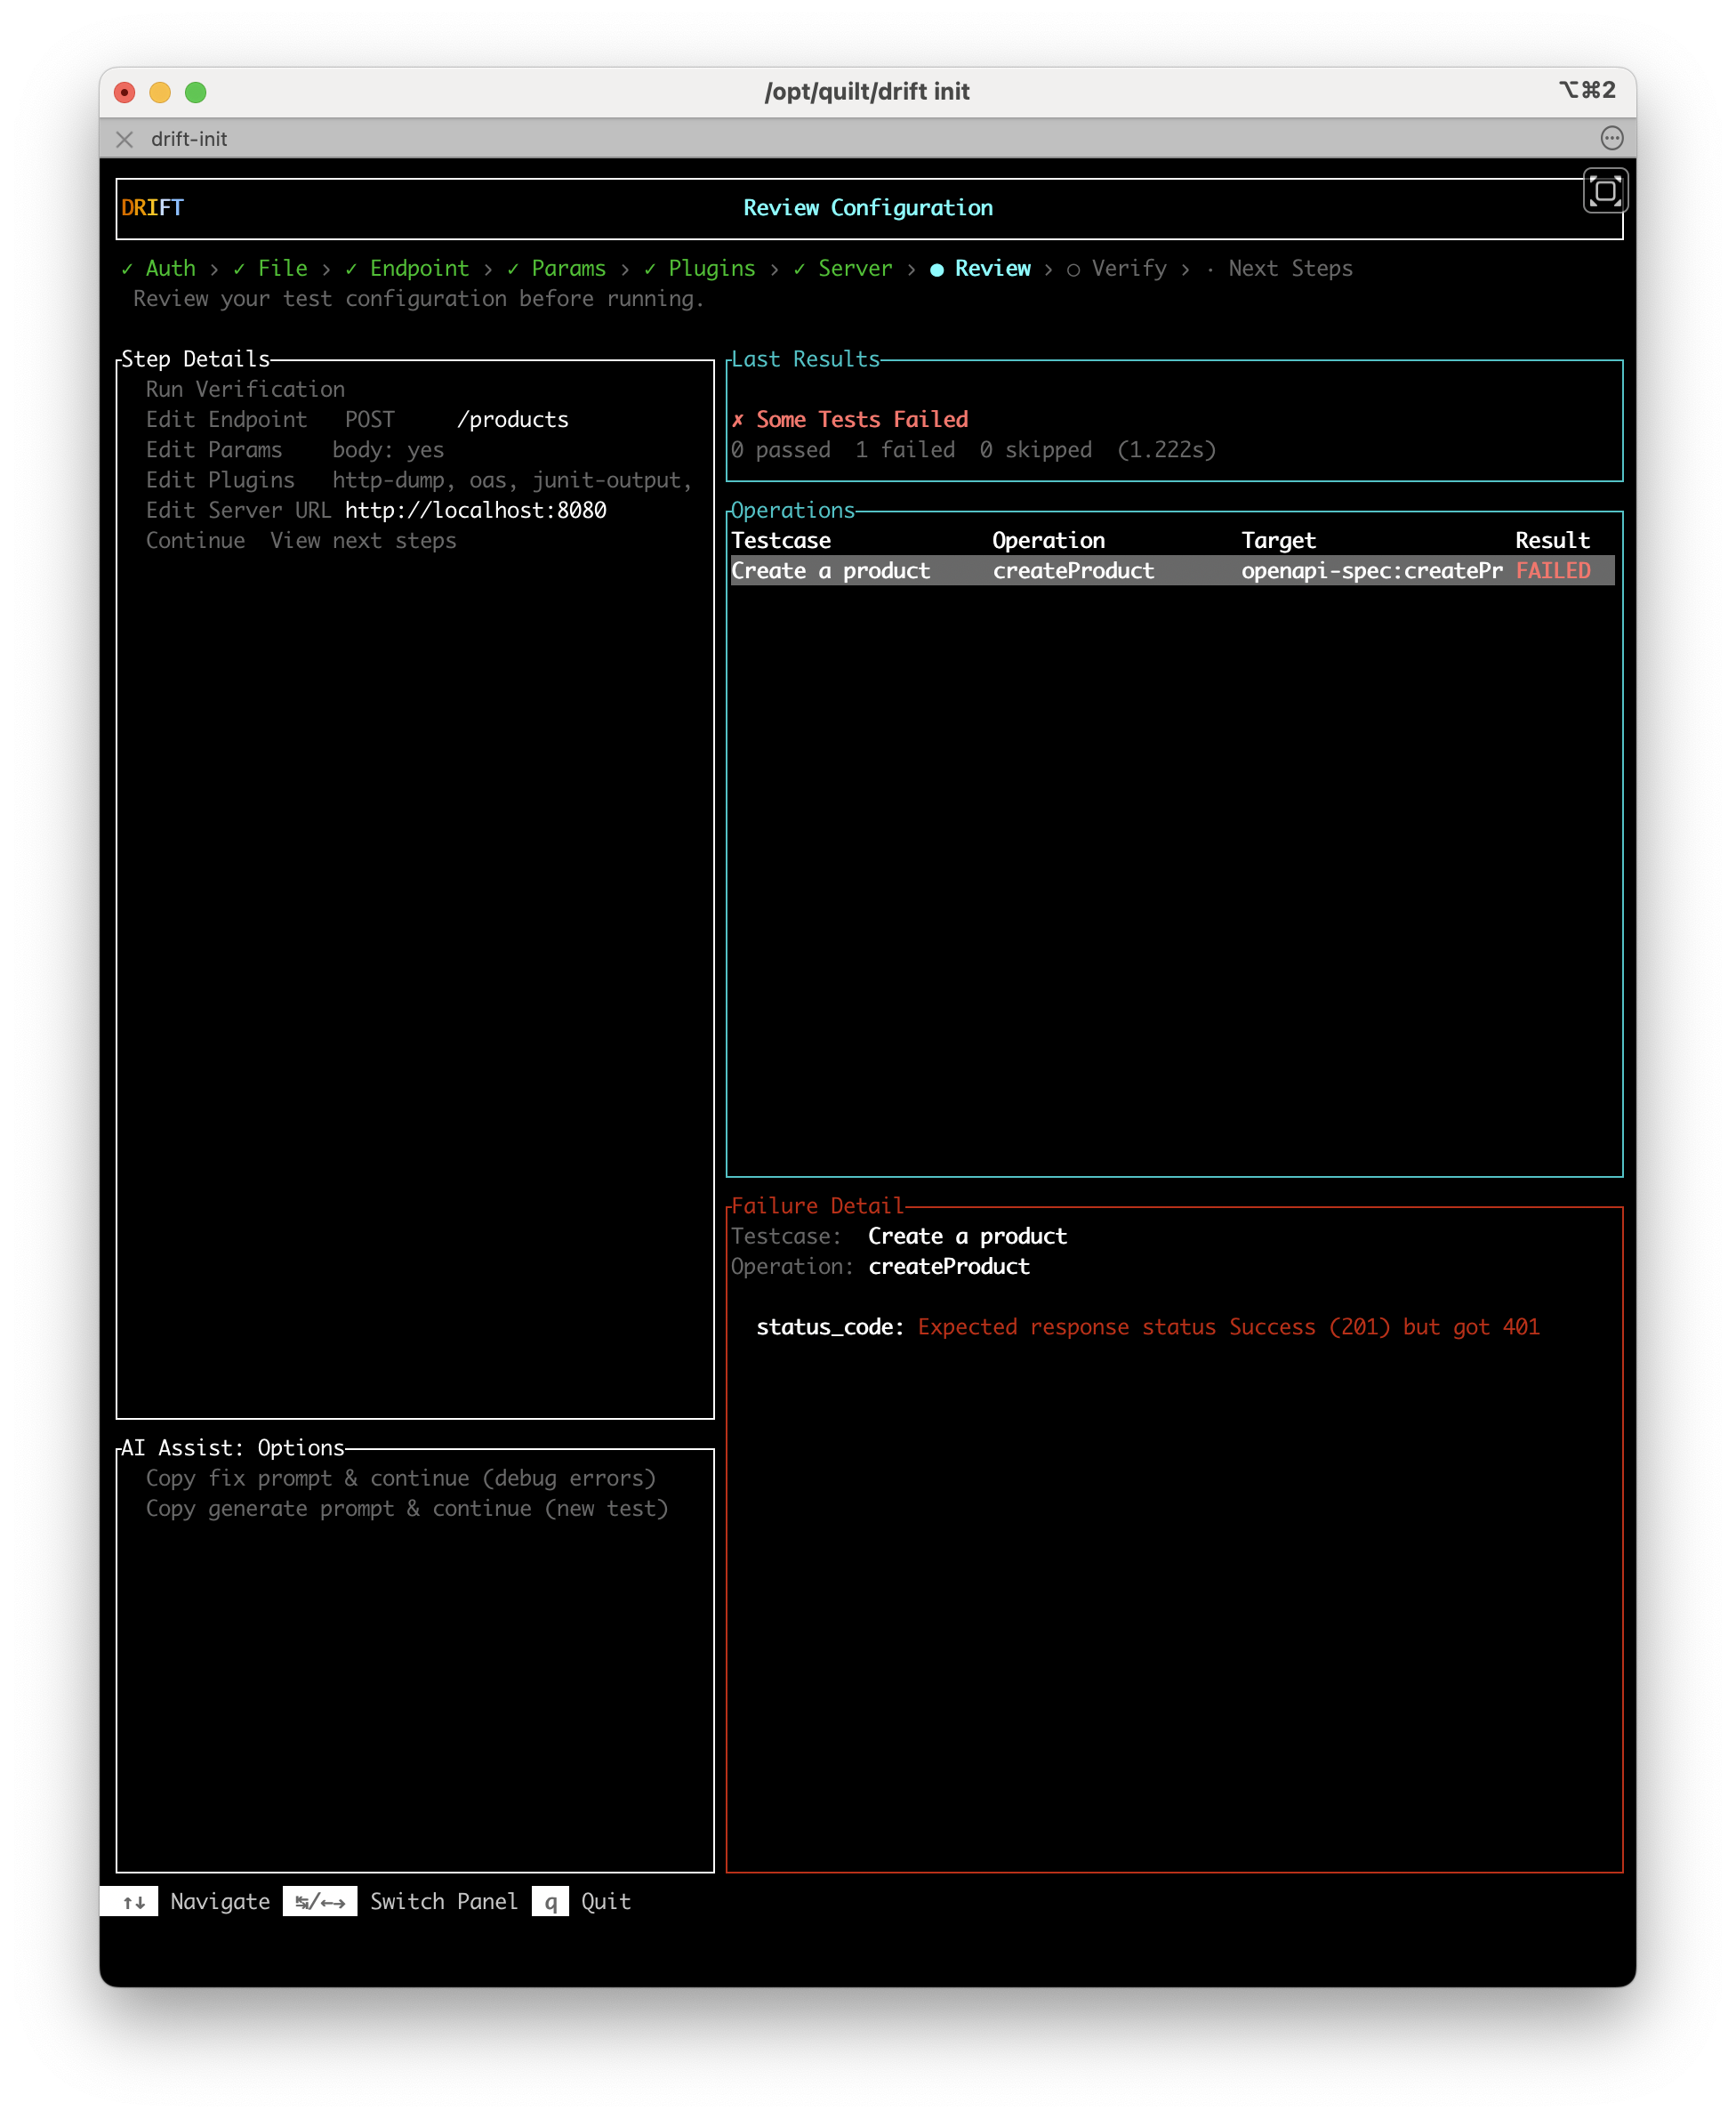
Task: Toggle the checkmark beside the Endpoint step
Action: 350,268
